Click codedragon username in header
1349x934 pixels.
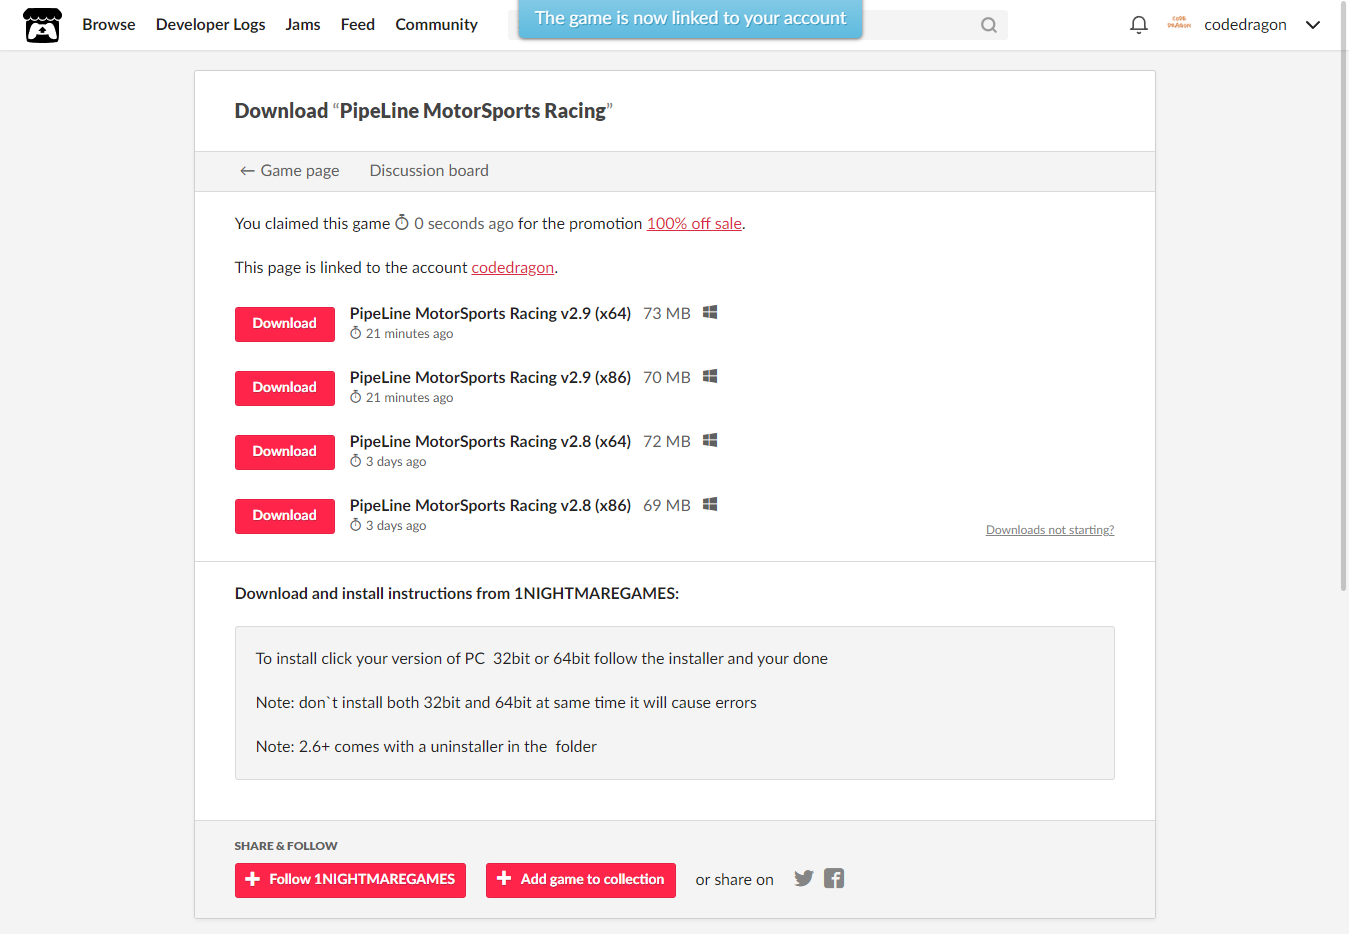[1245, 24]
